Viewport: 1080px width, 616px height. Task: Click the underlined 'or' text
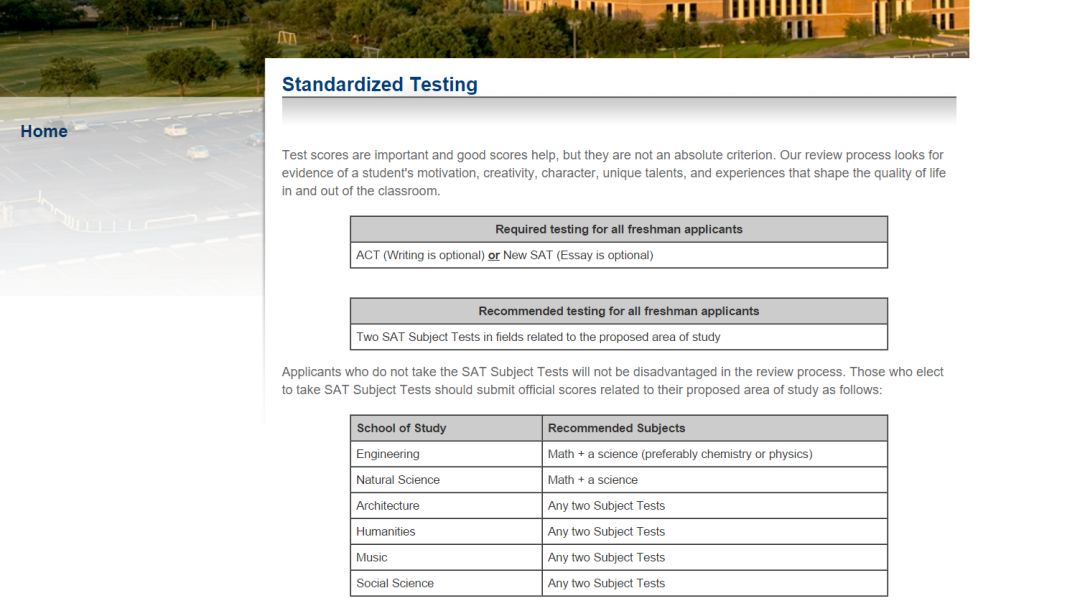pyautogui.click(x=494, y=256)
